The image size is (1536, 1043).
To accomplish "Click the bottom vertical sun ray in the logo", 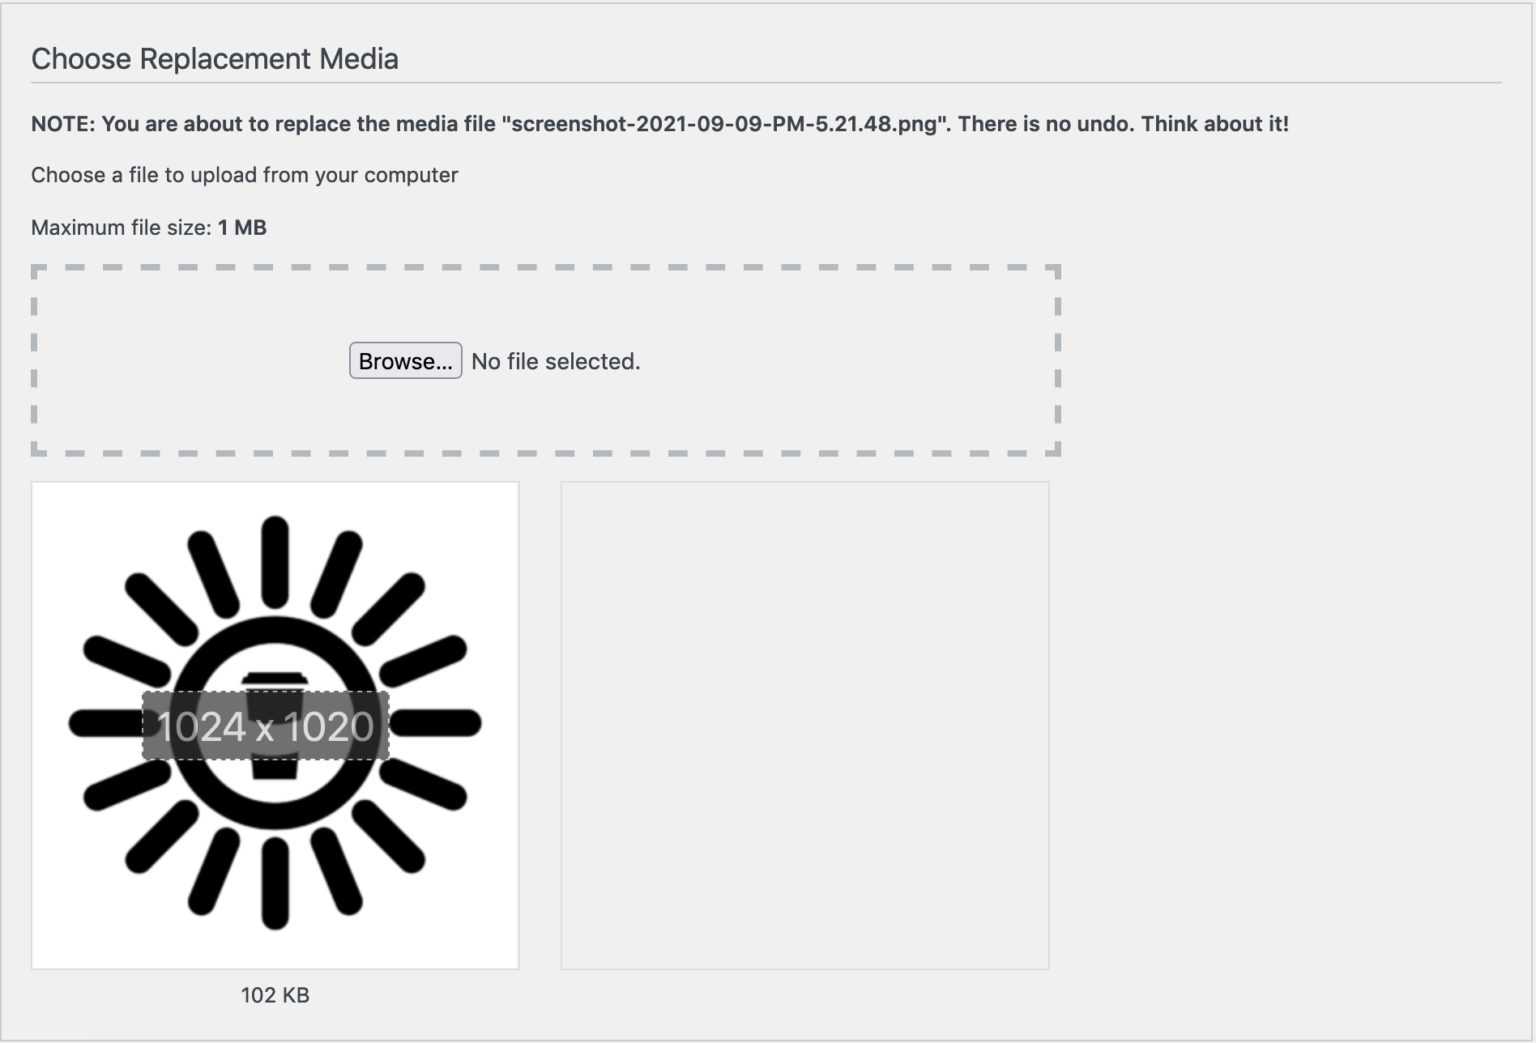I will [275, 884].
